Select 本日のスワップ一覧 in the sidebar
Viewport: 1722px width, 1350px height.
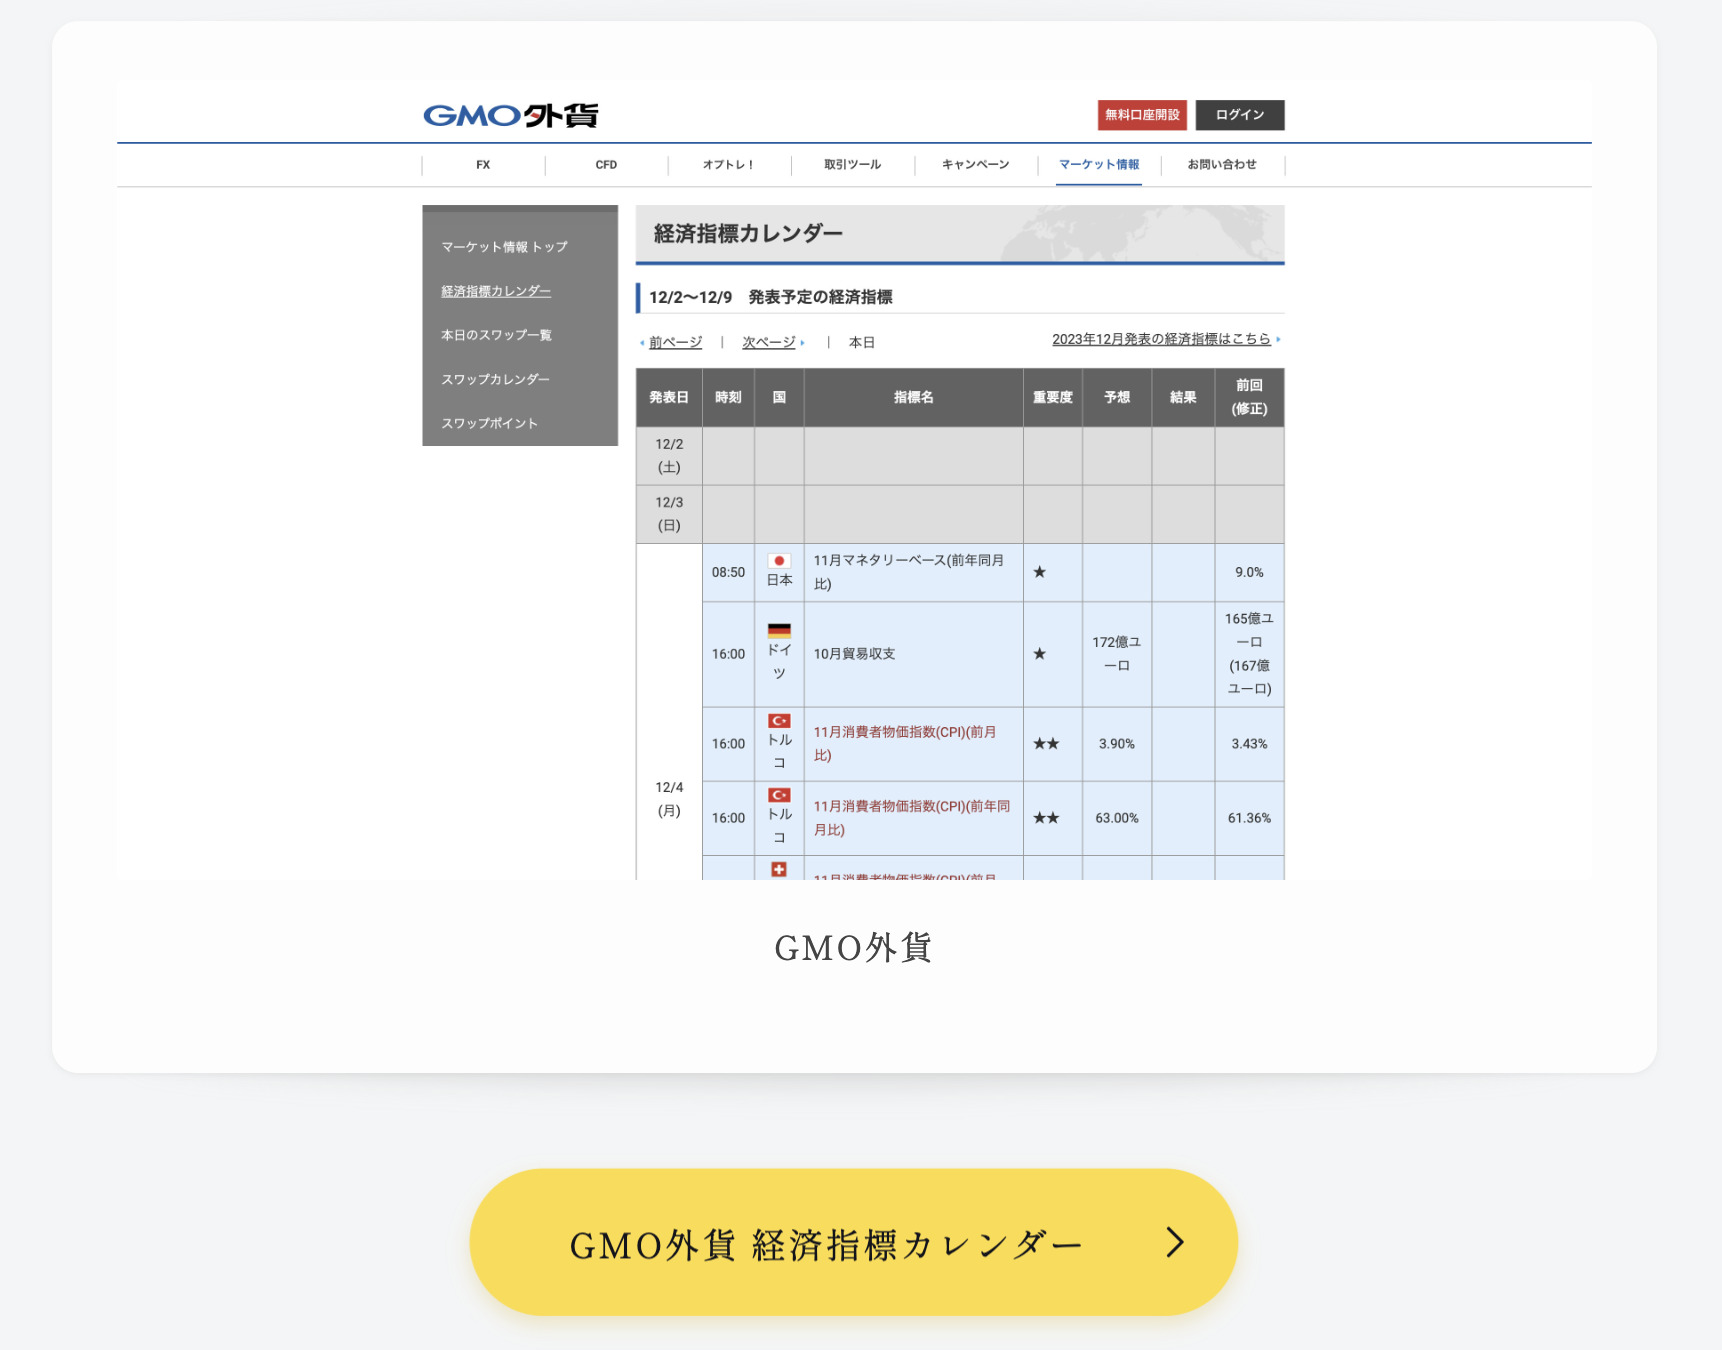[496, 335]
